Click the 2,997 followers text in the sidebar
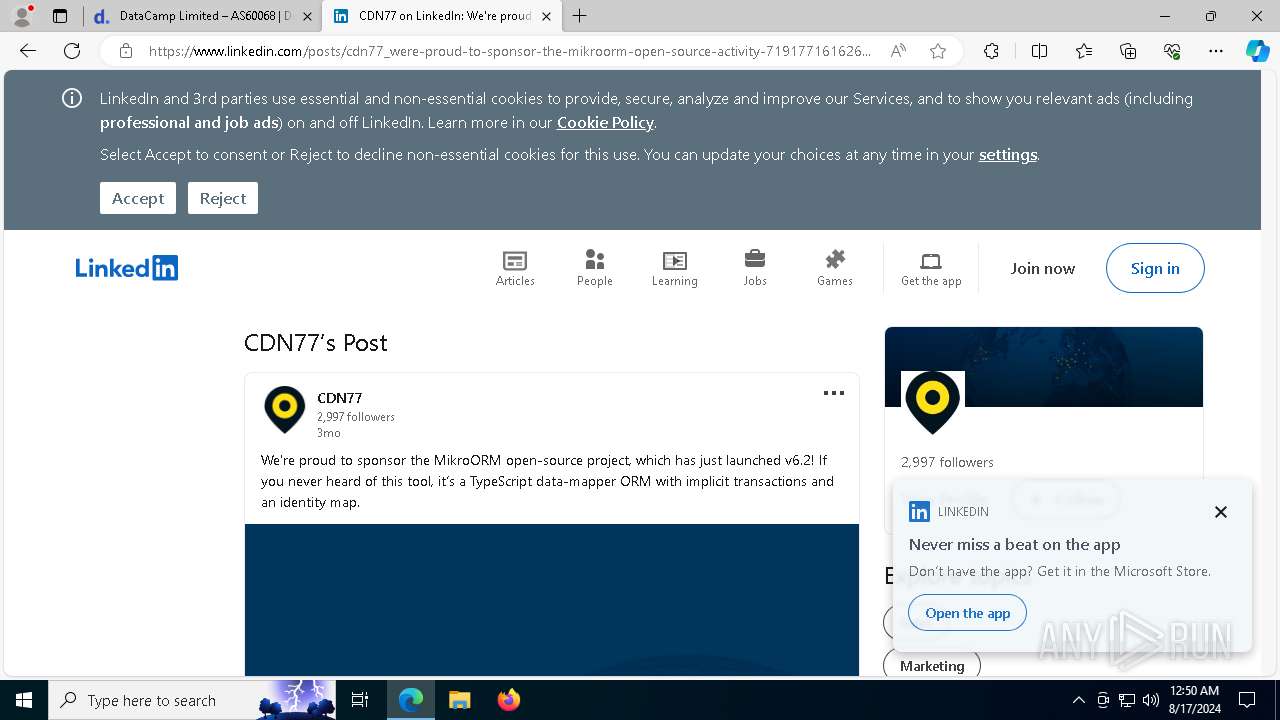 947,462
